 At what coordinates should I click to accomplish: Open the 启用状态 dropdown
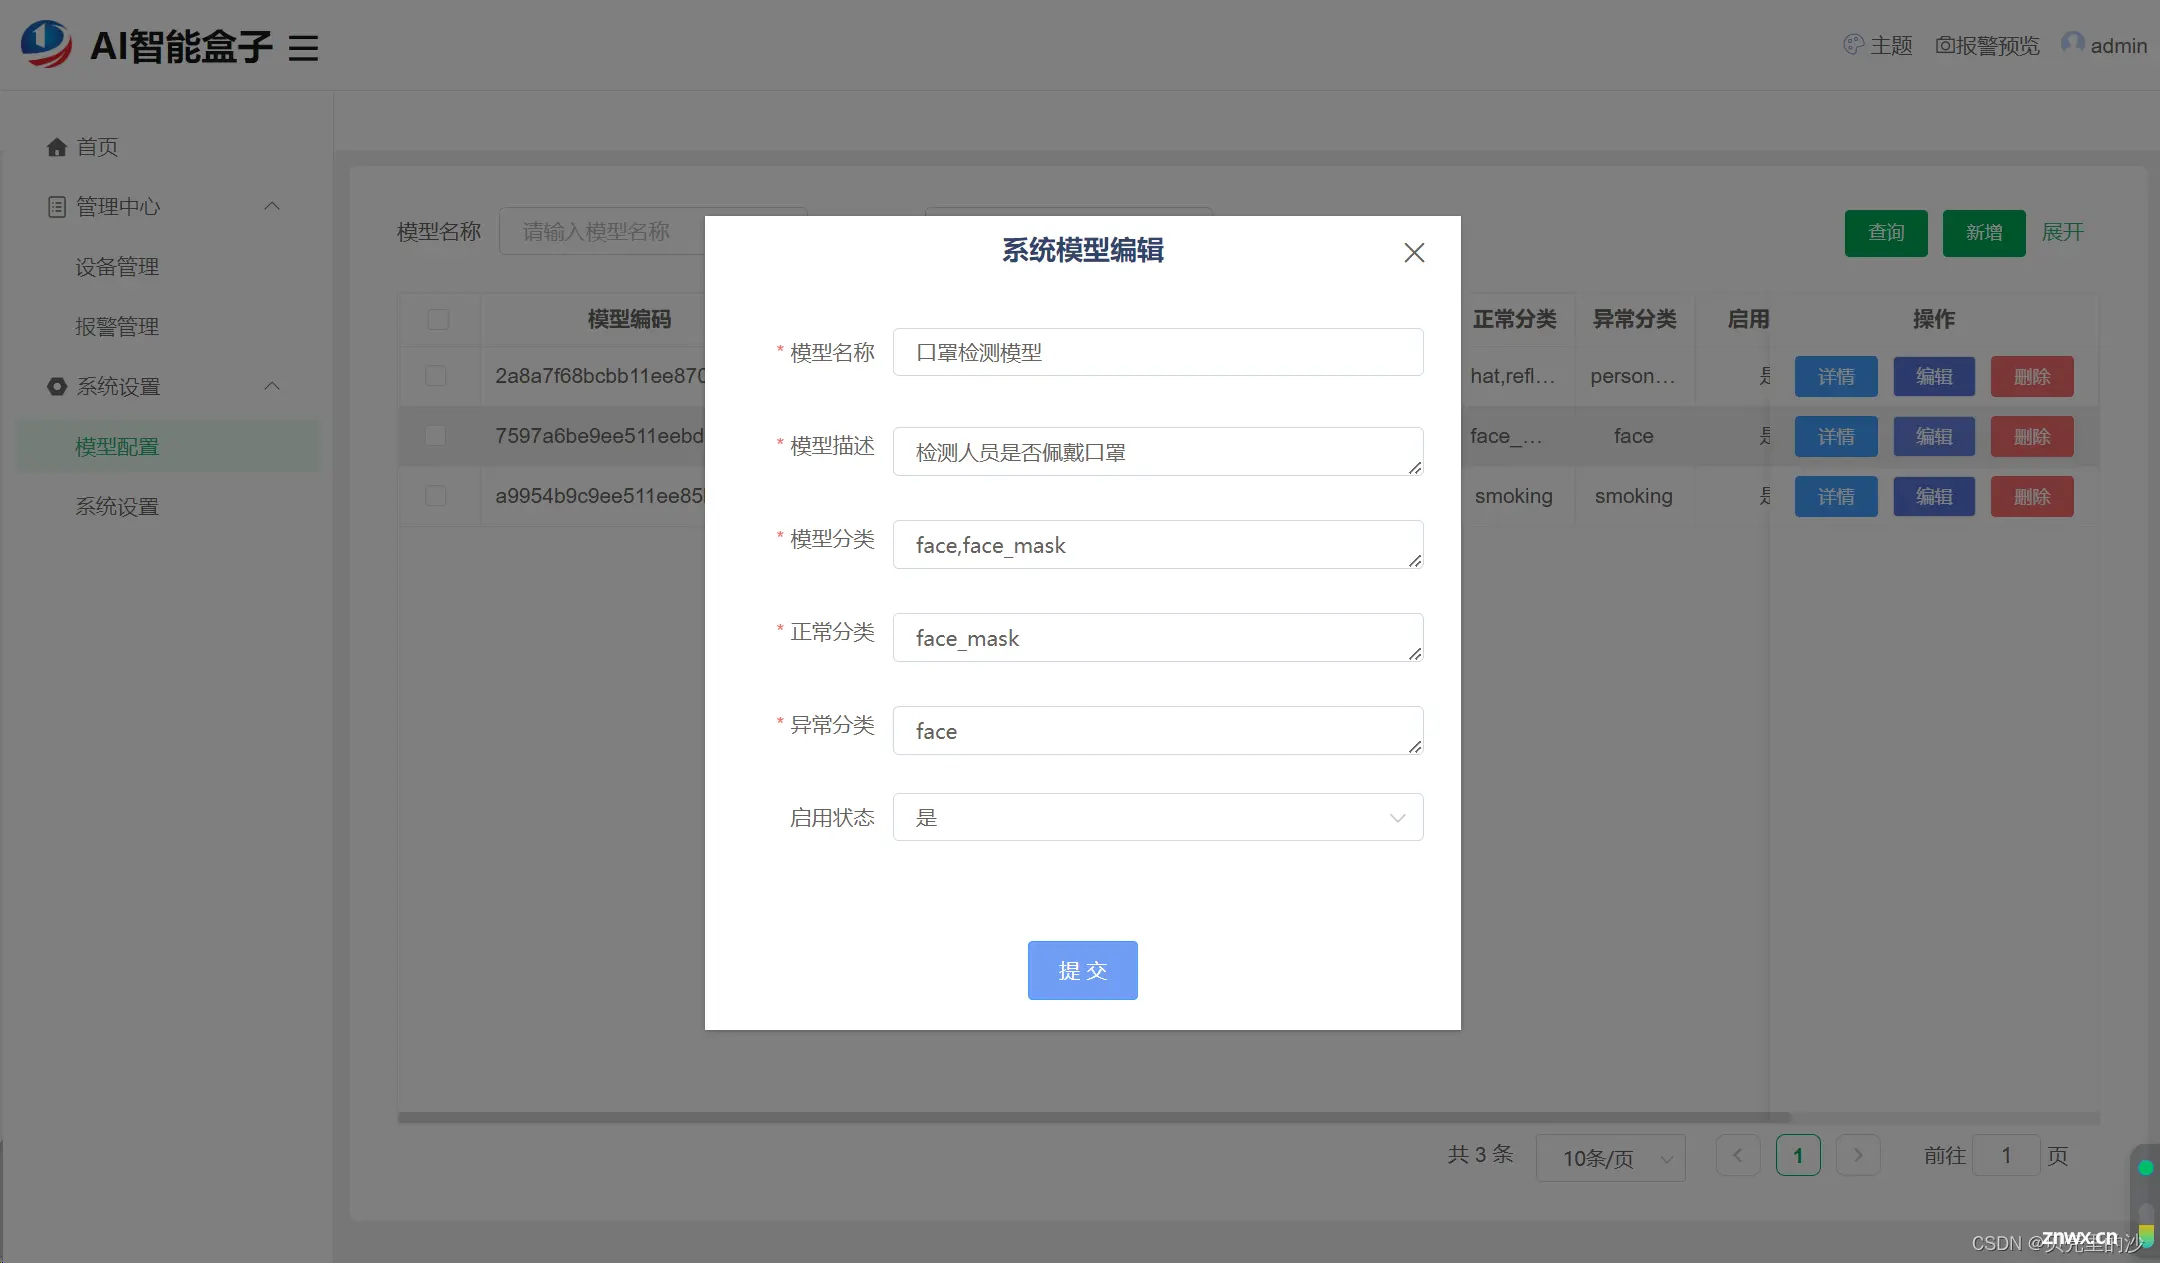(x=1158, y=817)
